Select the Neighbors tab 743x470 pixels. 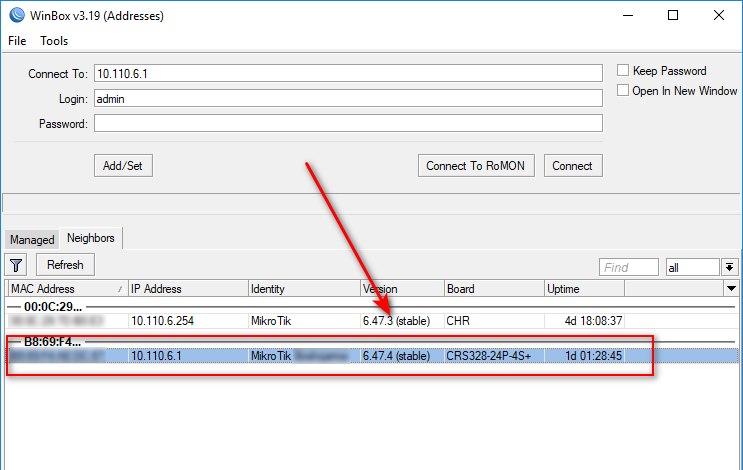tap(91, 238)
